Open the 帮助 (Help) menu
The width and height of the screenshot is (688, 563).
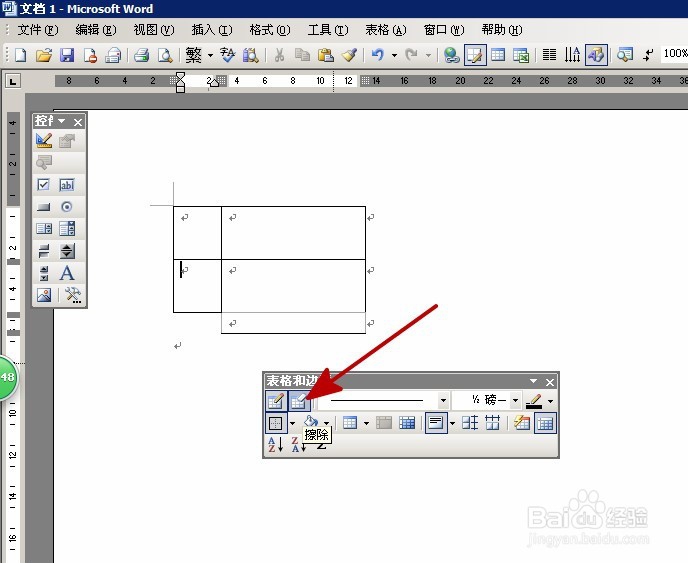(x=502, y=30)
